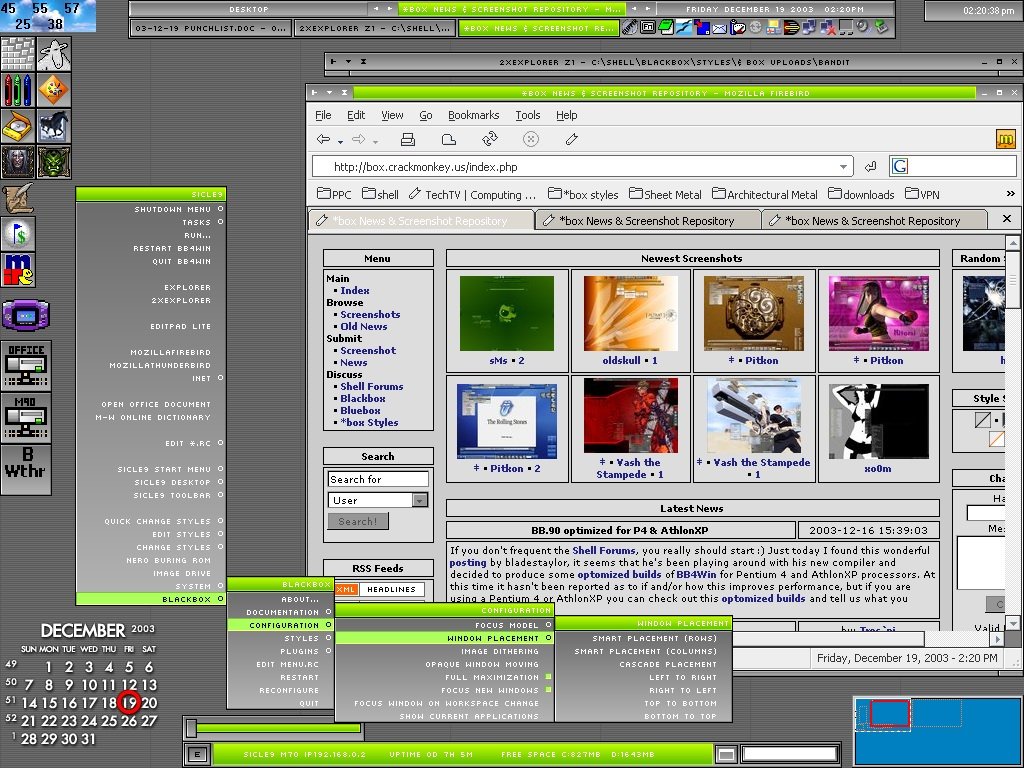The width and height of the screenshot is (1024, 768).
Task: Launch the mIRC desktop icon
Action: [x=18, y=270]
